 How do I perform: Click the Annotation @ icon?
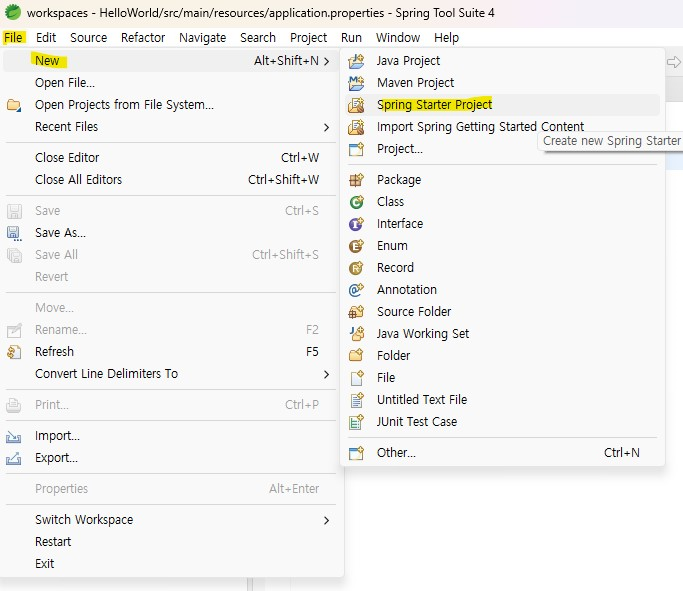click(x=356, y=290)
